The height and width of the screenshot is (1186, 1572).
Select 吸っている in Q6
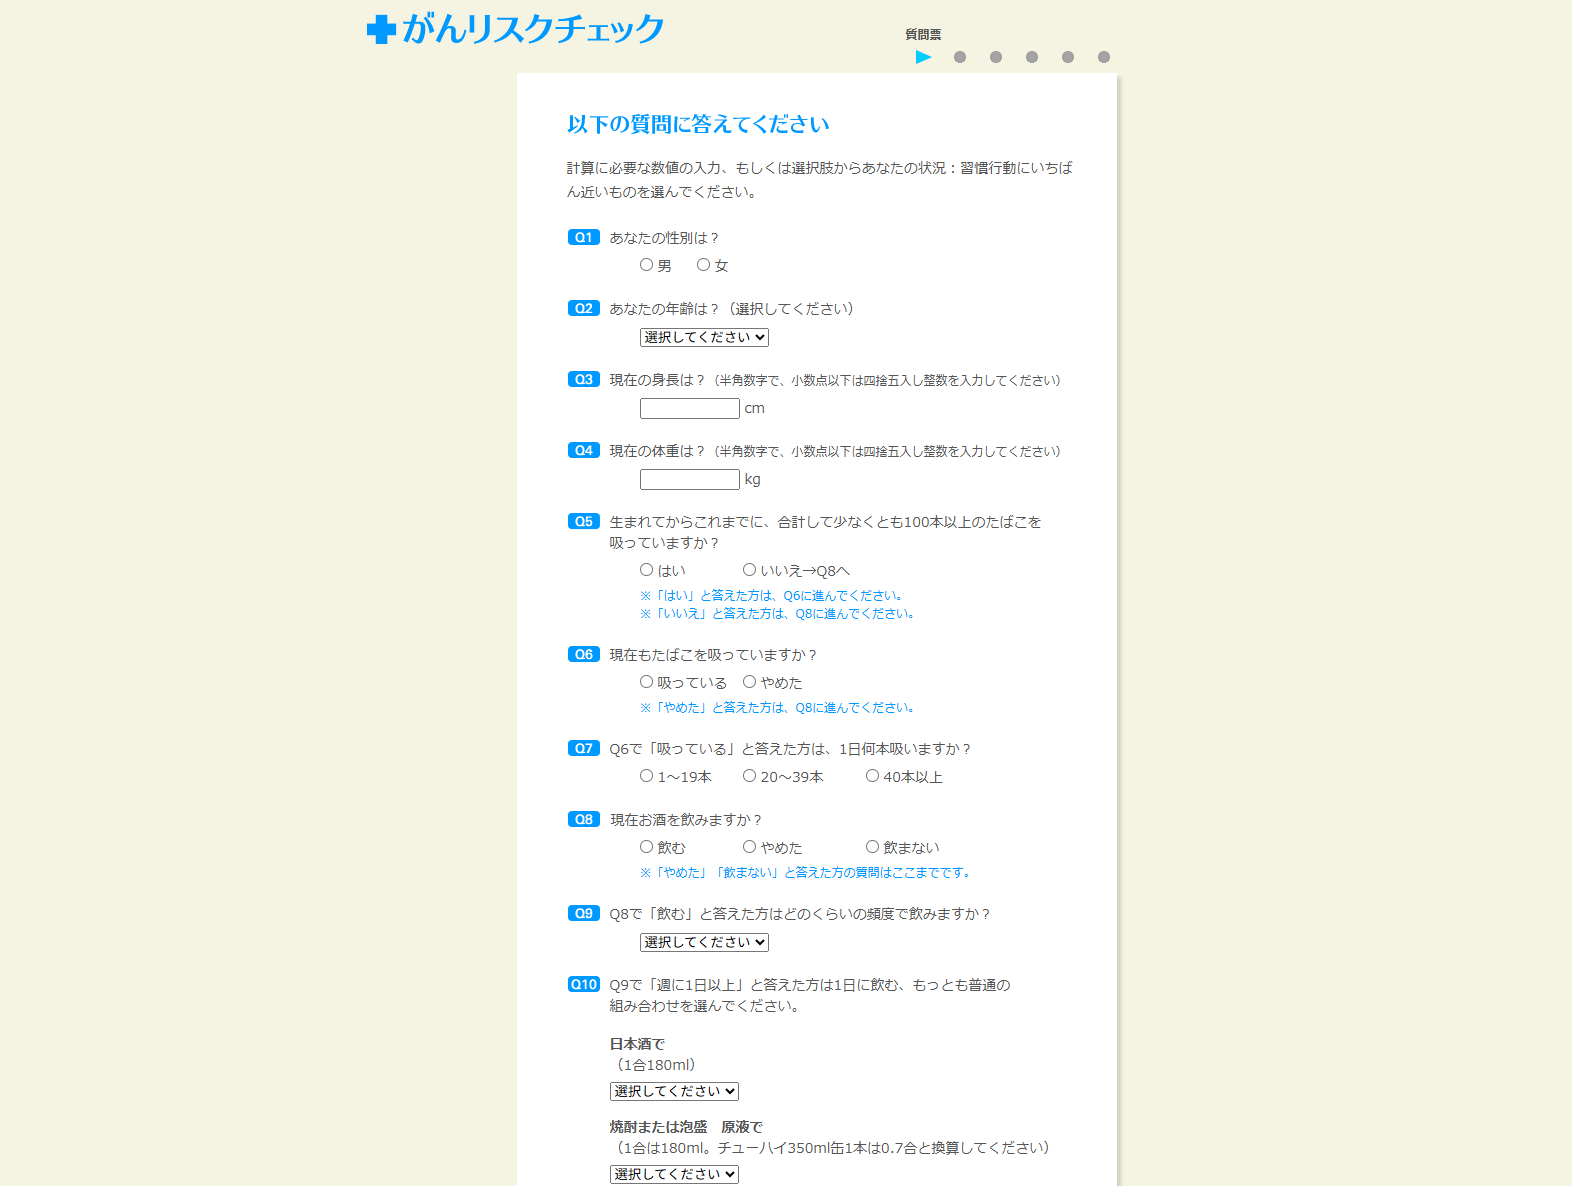tap(647, 682)
